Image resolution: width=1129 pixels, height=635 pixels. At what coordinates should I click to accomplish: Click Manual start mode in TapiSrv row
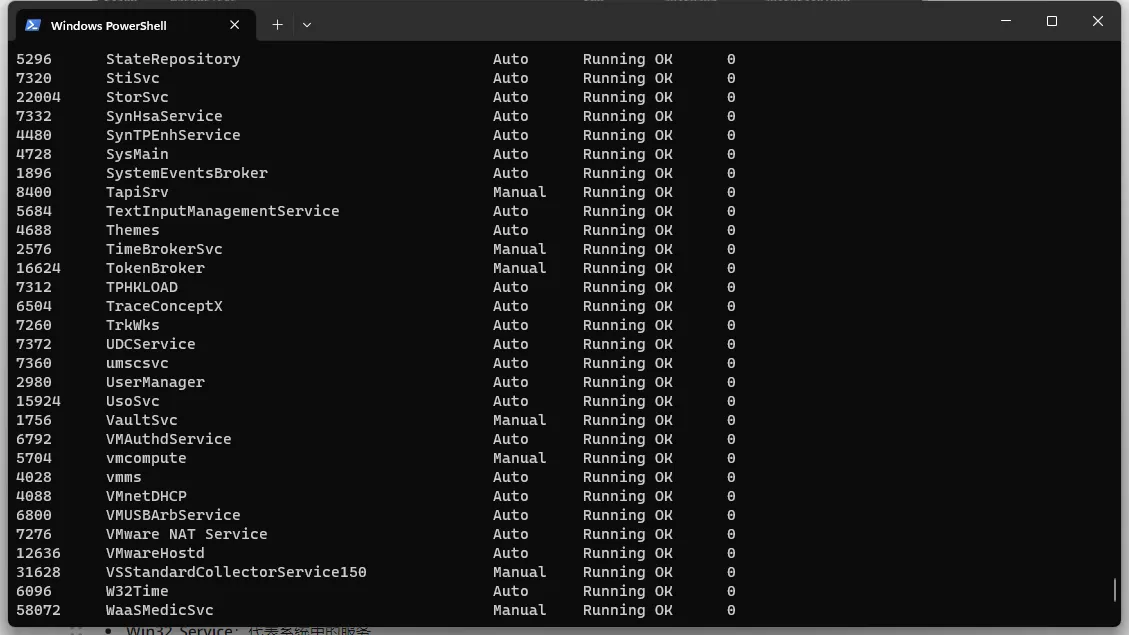(520, 192)
